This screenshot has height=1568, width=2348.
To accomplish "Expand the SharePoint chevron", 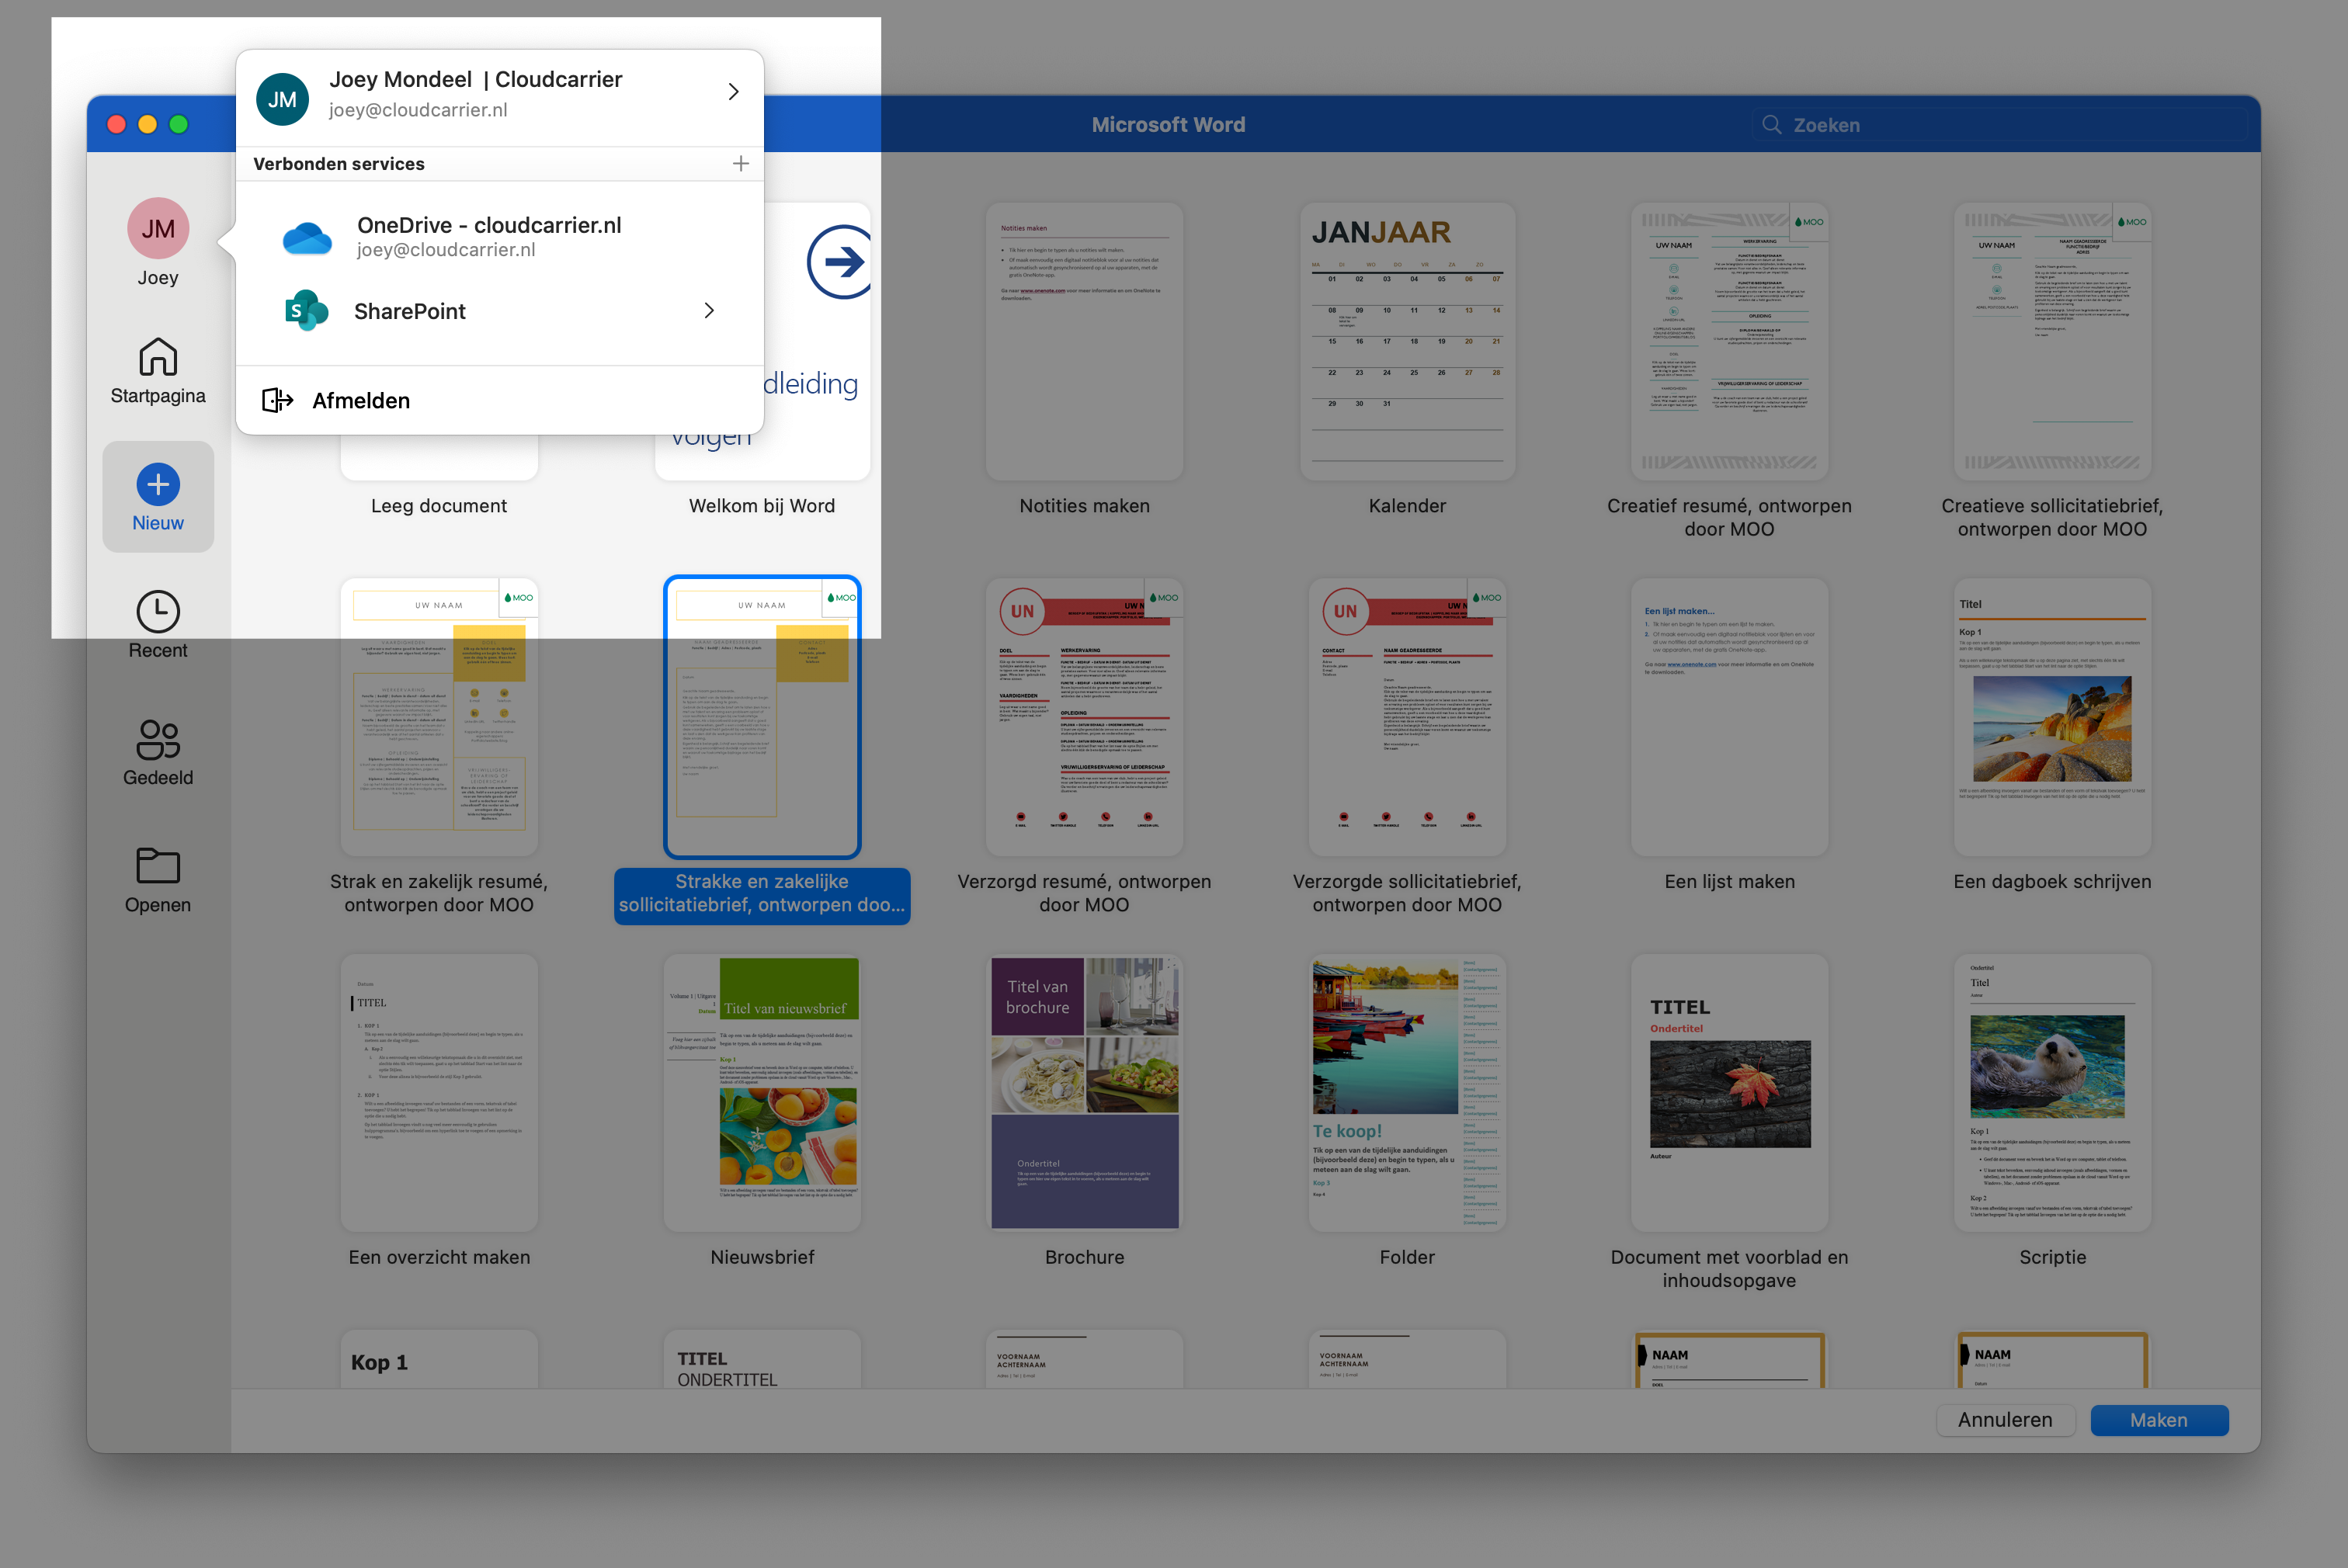I will click(709, 311).
